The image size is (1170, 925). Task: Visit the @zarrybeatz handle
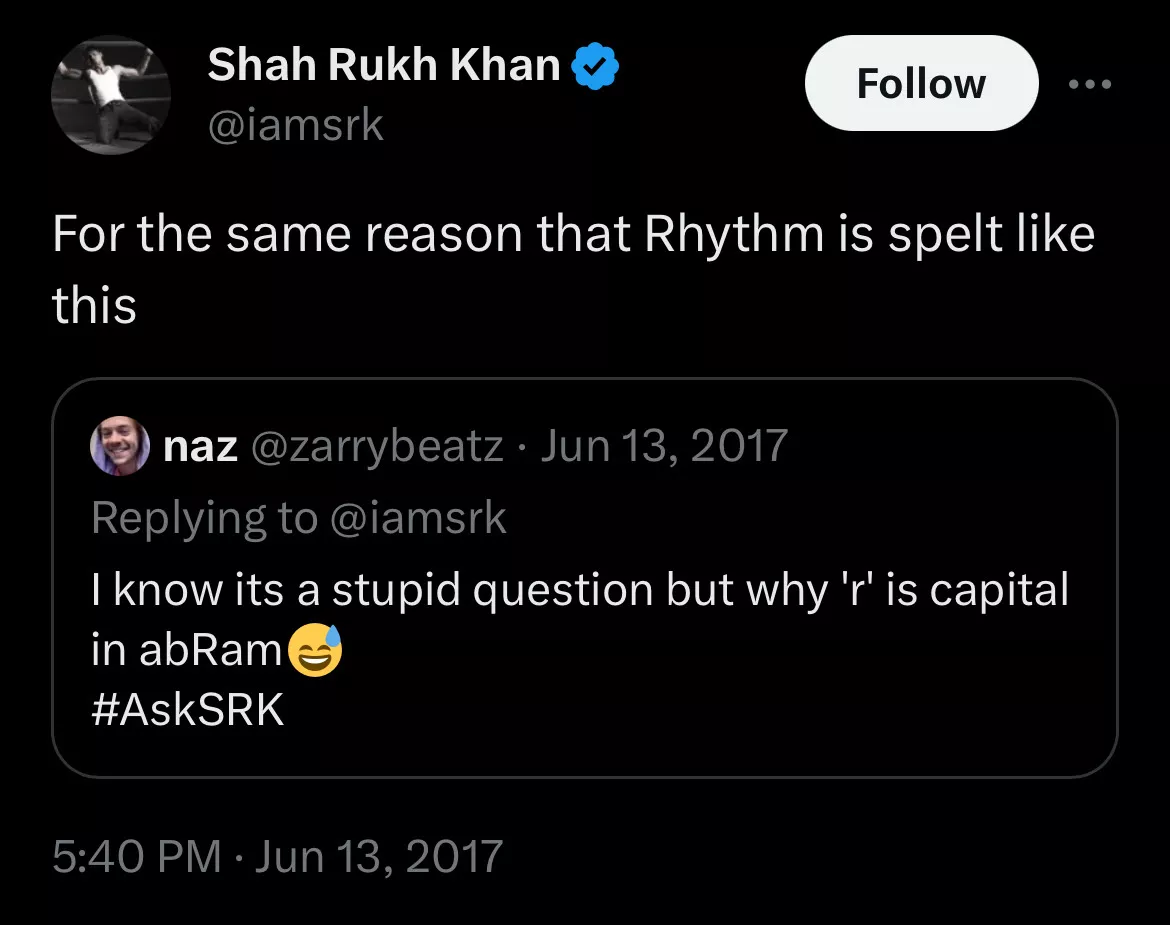click(375, 446)
